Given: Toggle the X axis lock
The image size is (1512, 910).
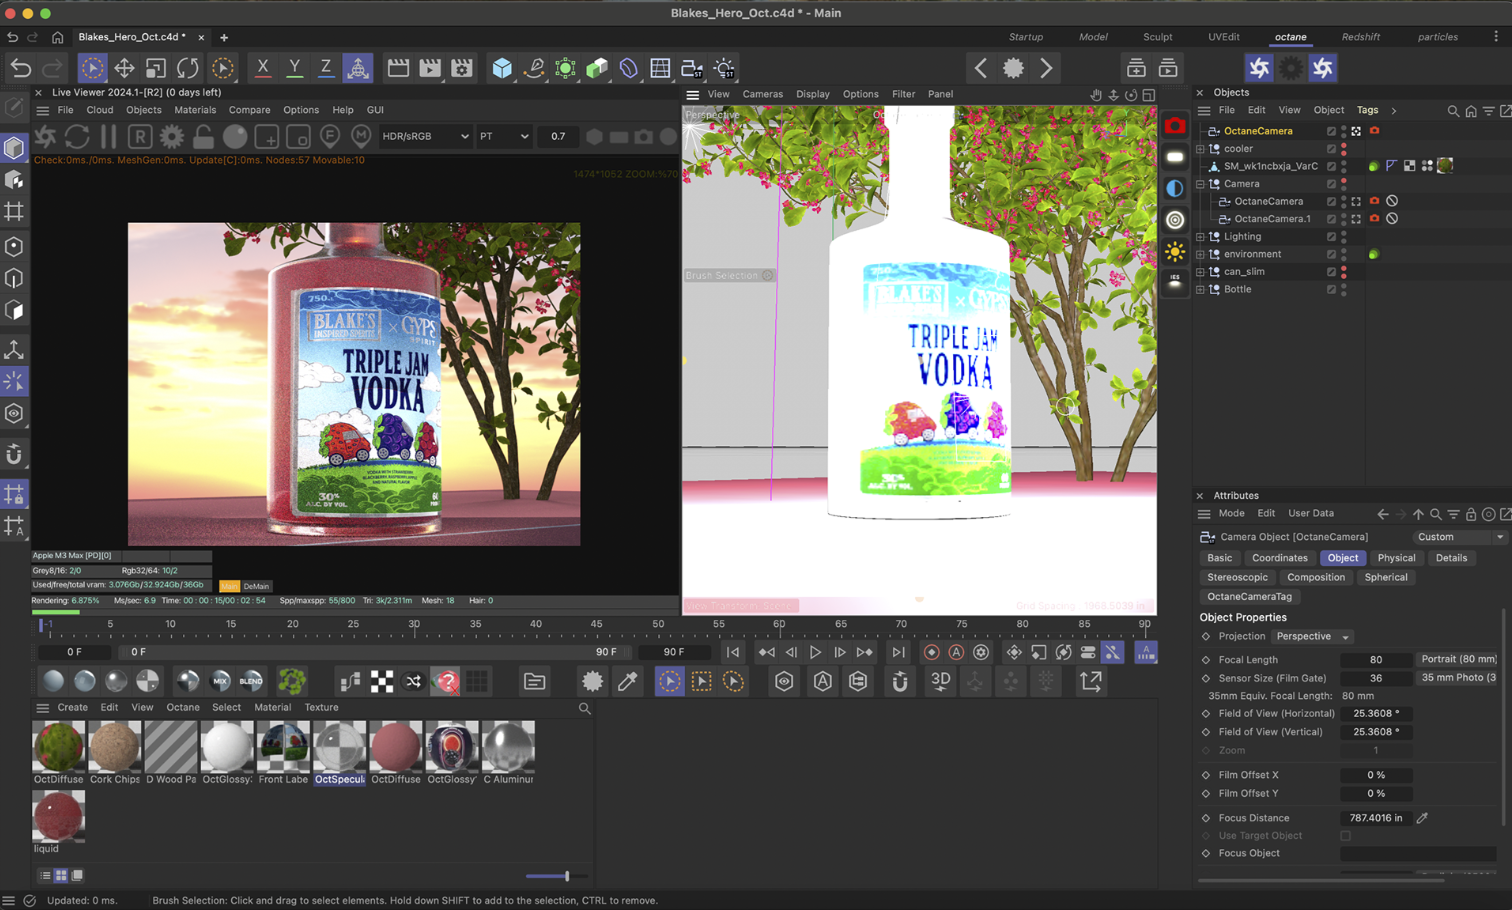Looking at the screenshot, I should click(262, 68).
